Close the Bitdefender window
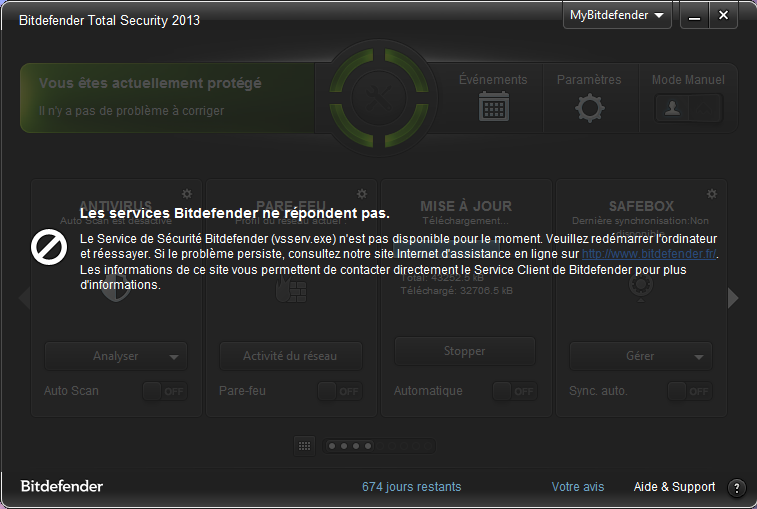Image resolution: width=757 pixels, height=509 pixels. 723,15
